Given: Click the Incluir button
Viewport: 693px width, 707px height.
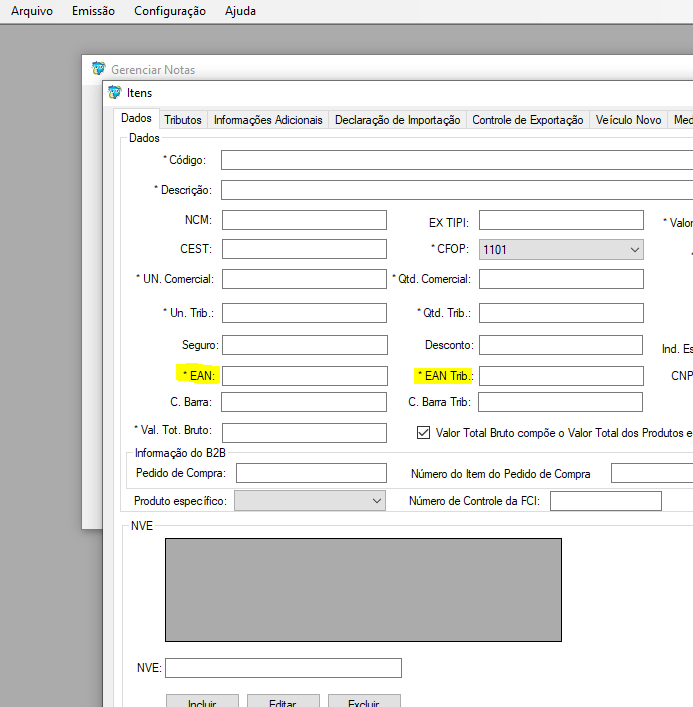Looking at the screenshot, I should [201, 701].
